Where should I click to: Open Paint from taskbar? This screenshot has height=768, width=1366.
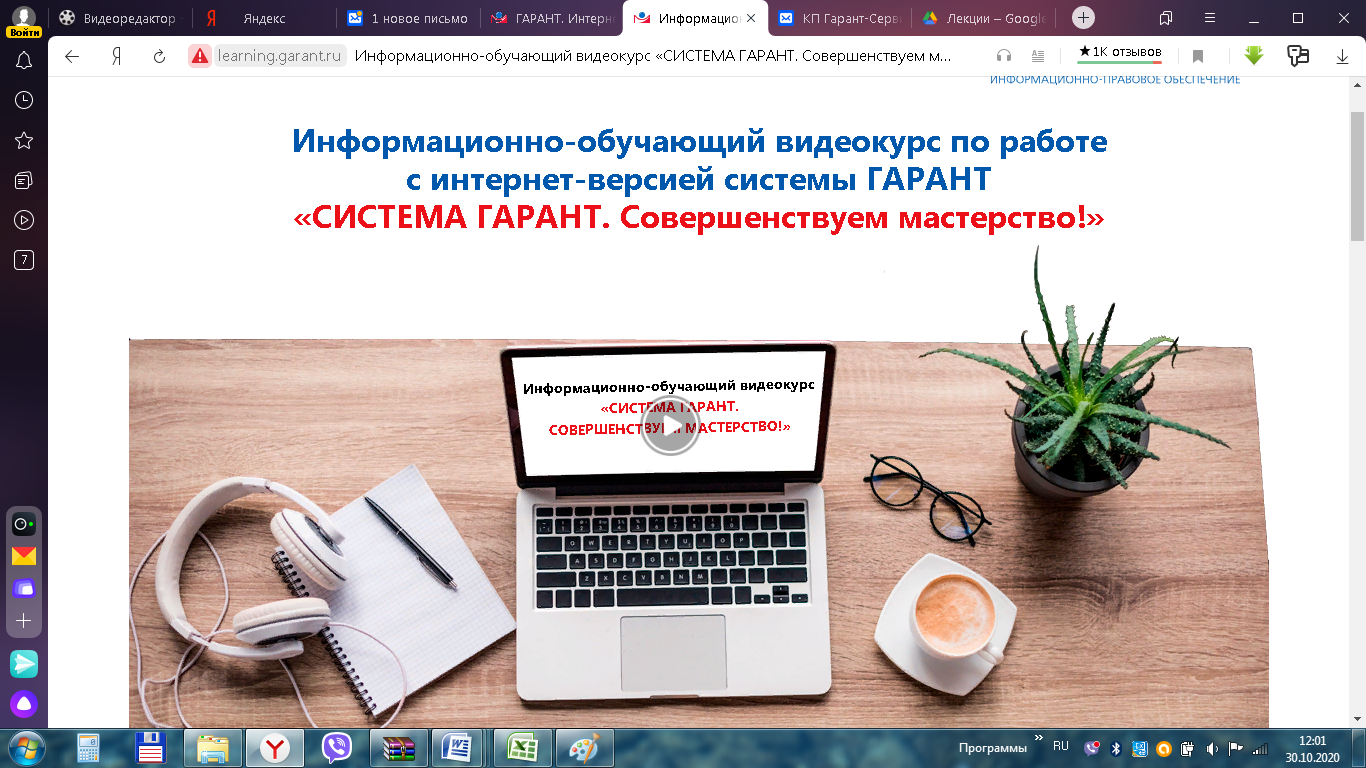click(x=585, y=748)
